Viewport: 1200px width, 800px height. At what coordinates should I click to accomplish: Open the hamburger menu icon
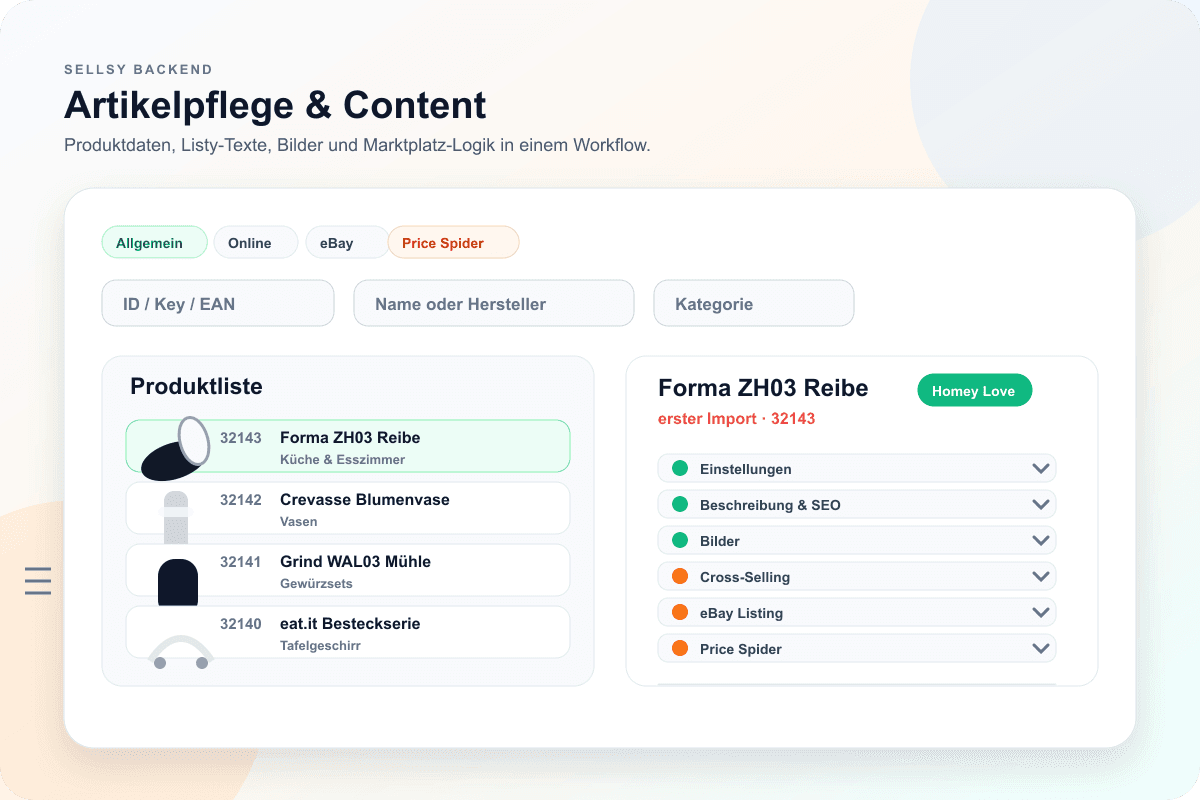[38, 580]
